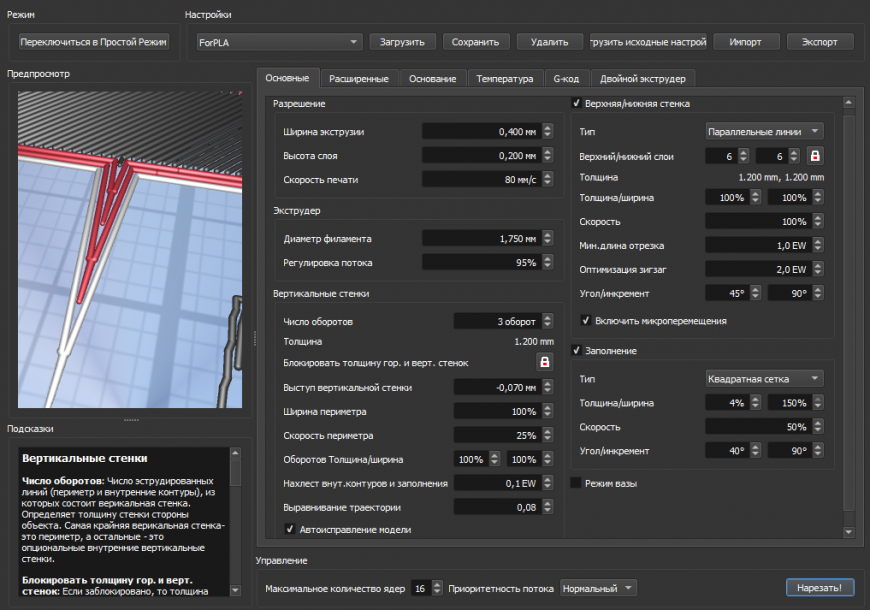Click the top/bottom angle 45° field
Viewport: 870px width, 610px height.
(727, 293)
